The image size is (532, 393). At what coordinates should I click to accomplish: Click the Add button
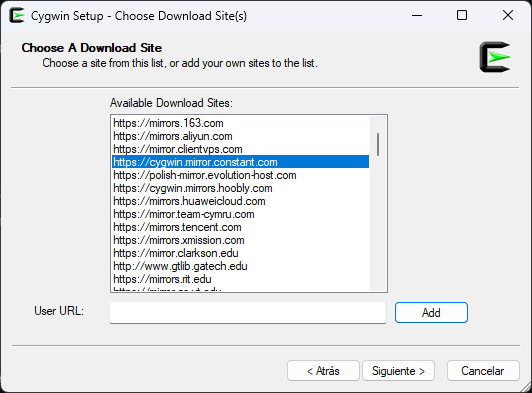pyautogui.click(x=431, y=313)
